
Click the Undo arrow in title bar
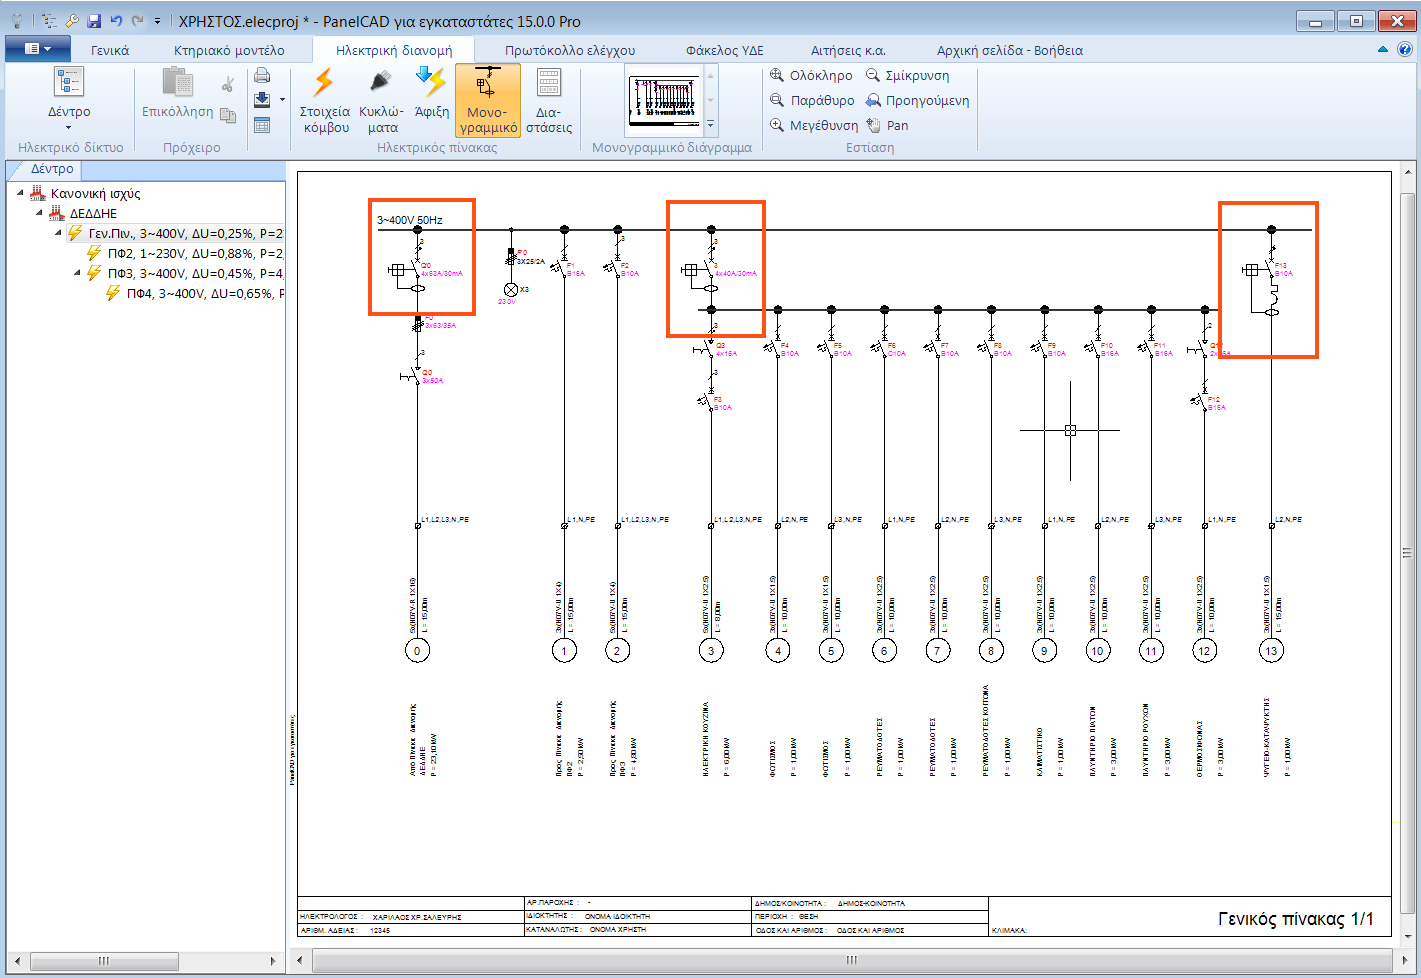coord(116,21)
